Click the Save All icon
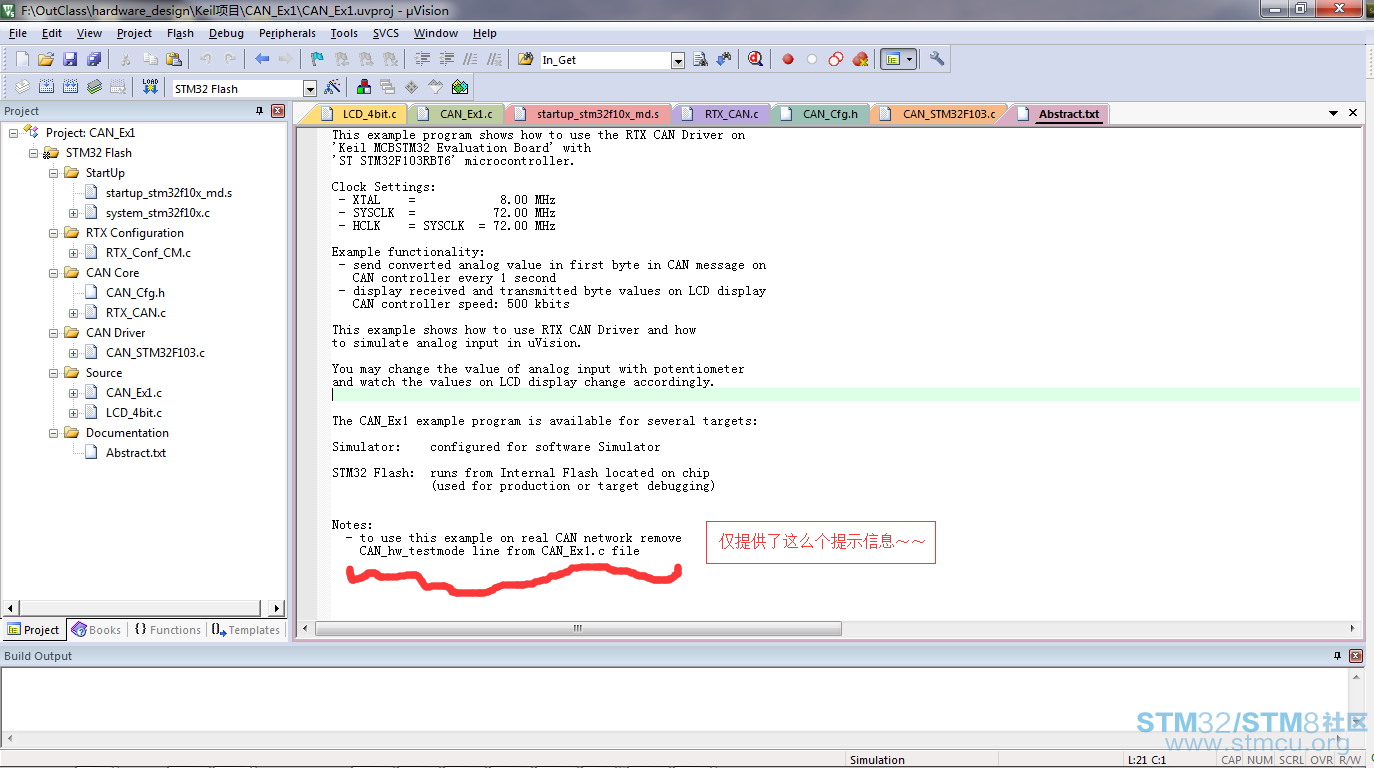Screen dimensions: 1374x768 [94, 59]
